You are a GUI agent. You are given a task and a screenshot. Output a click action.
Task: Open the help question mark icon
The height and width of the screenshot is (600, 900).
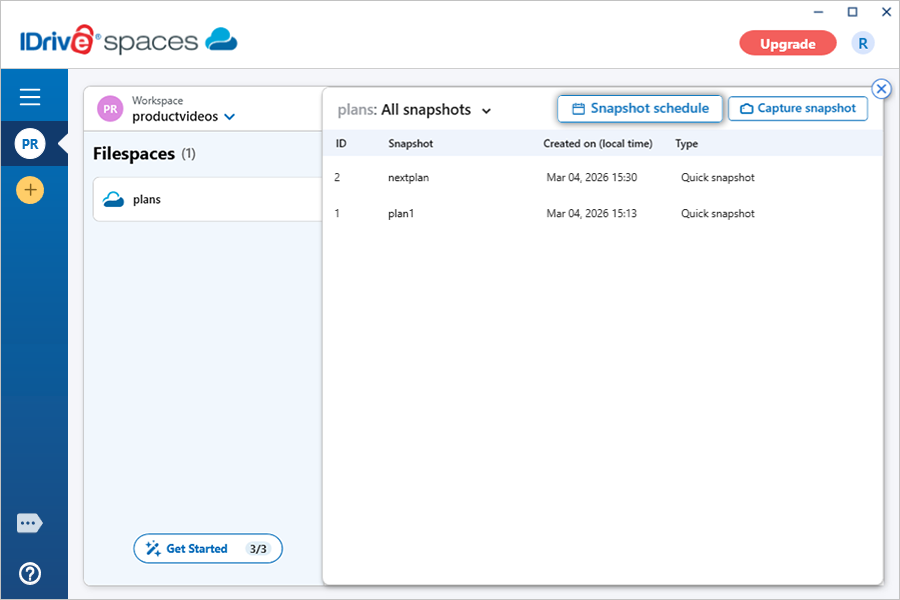(30, 573)
